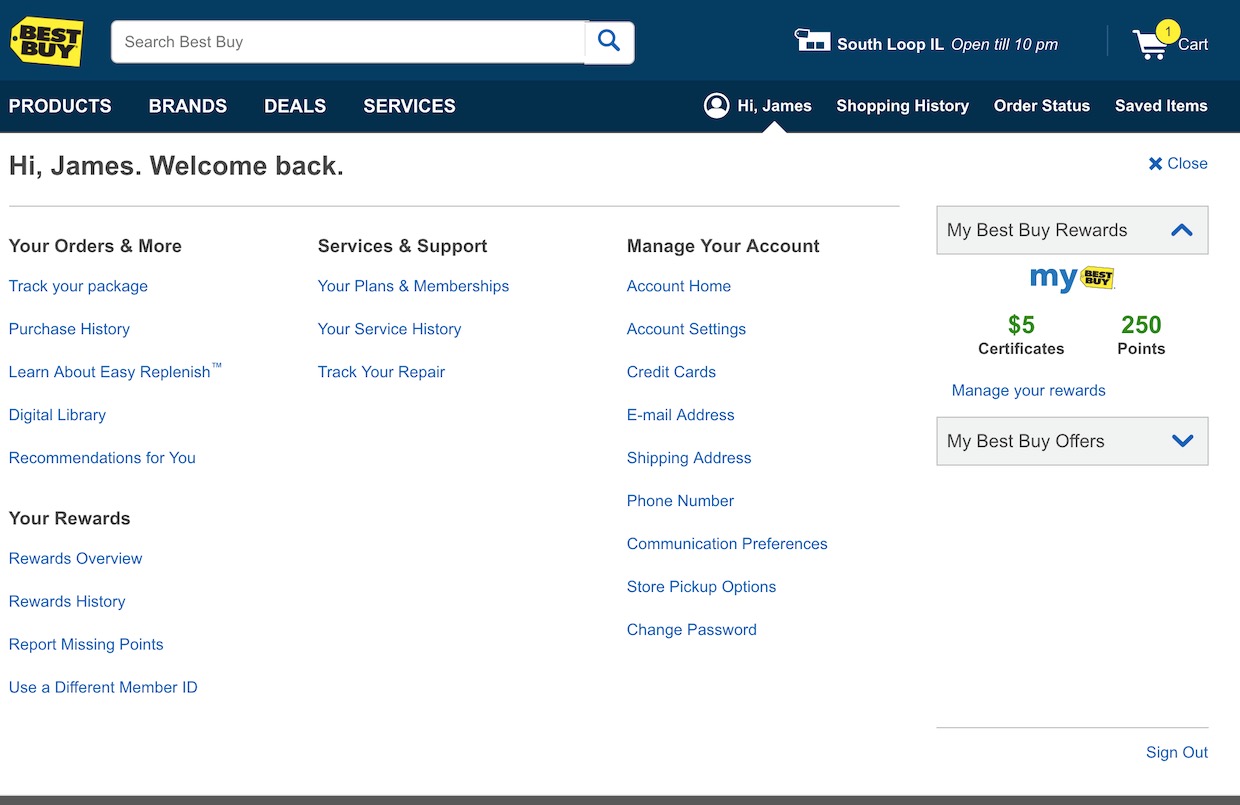The height and width of the screenshot is (805, 1240).
Task: Expand the My Best Buy Offers section
Action: coord(1181,441)
